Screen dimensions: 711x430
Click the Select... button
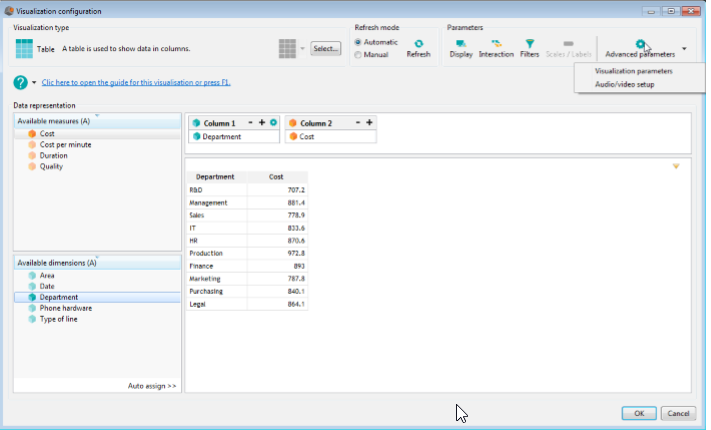(x=326, y=49)
